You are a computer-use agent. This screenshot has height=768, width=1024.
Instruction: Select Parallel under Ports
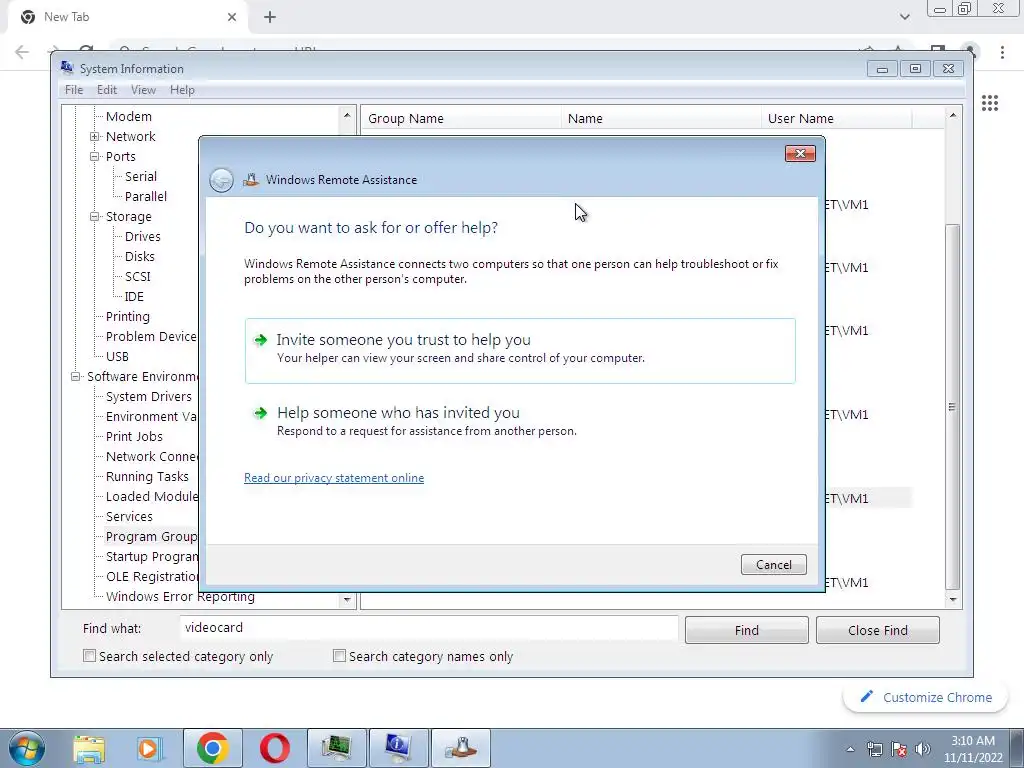coord(146,197)
